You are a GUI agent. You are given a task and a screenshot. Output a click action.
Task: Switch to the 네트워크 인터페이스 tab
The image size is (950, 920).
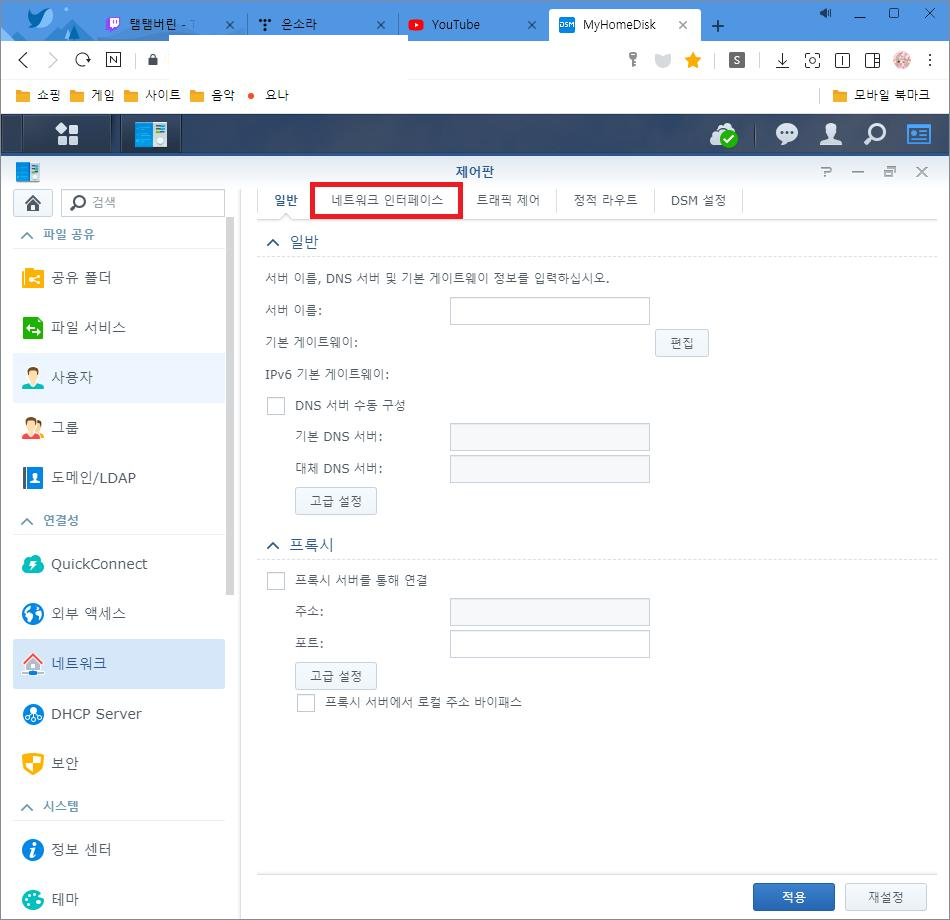coord(387,200)
